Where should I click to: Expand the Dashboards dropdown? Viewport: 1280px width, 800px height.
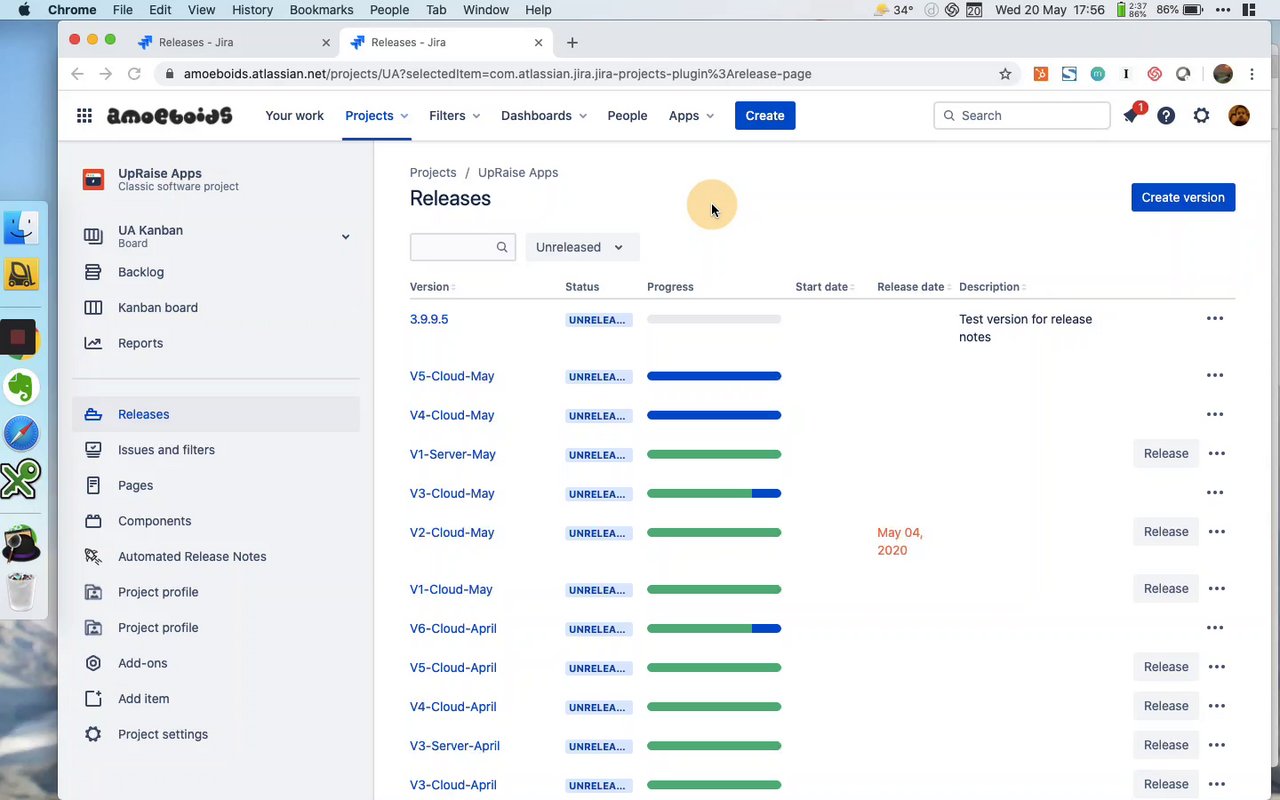tap(544, 116)
